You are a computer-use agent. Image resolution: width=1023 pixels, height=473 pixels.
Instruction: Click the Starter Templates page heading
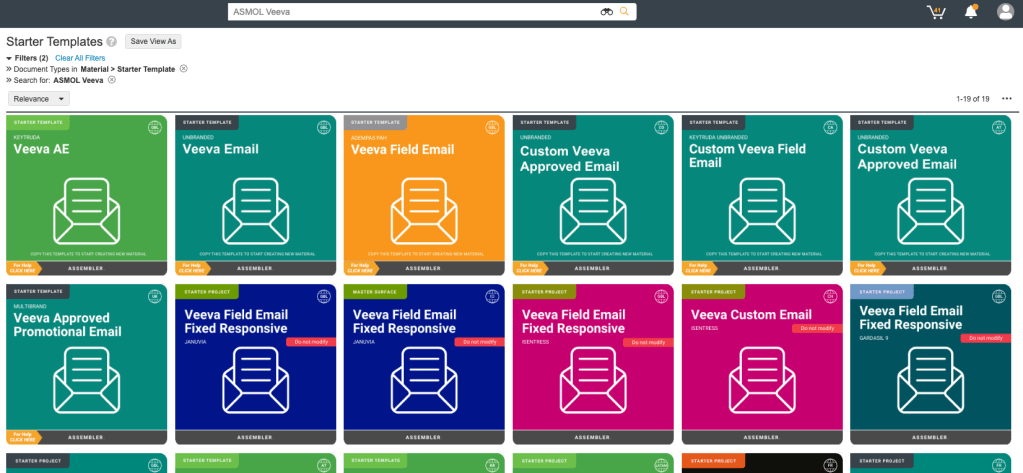[x=55, y=42]
